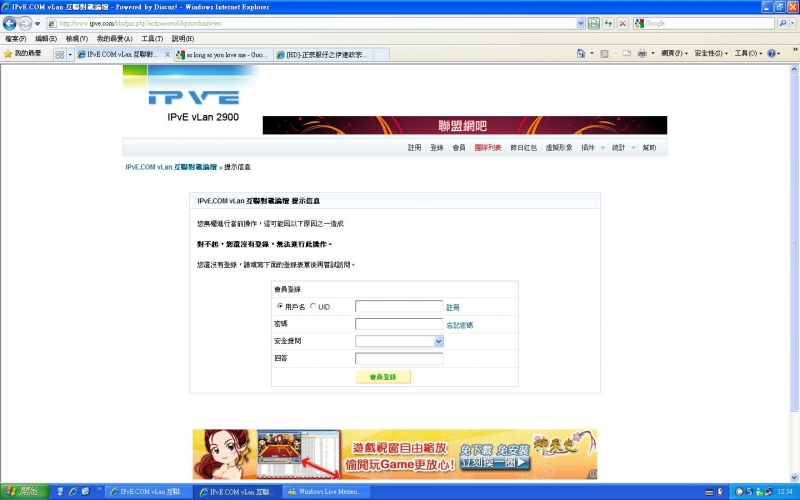This screenshot has width=800, height=500.
Task: Click the IPVE site logo
Action: pyautogui.click(x=194, y=97)
